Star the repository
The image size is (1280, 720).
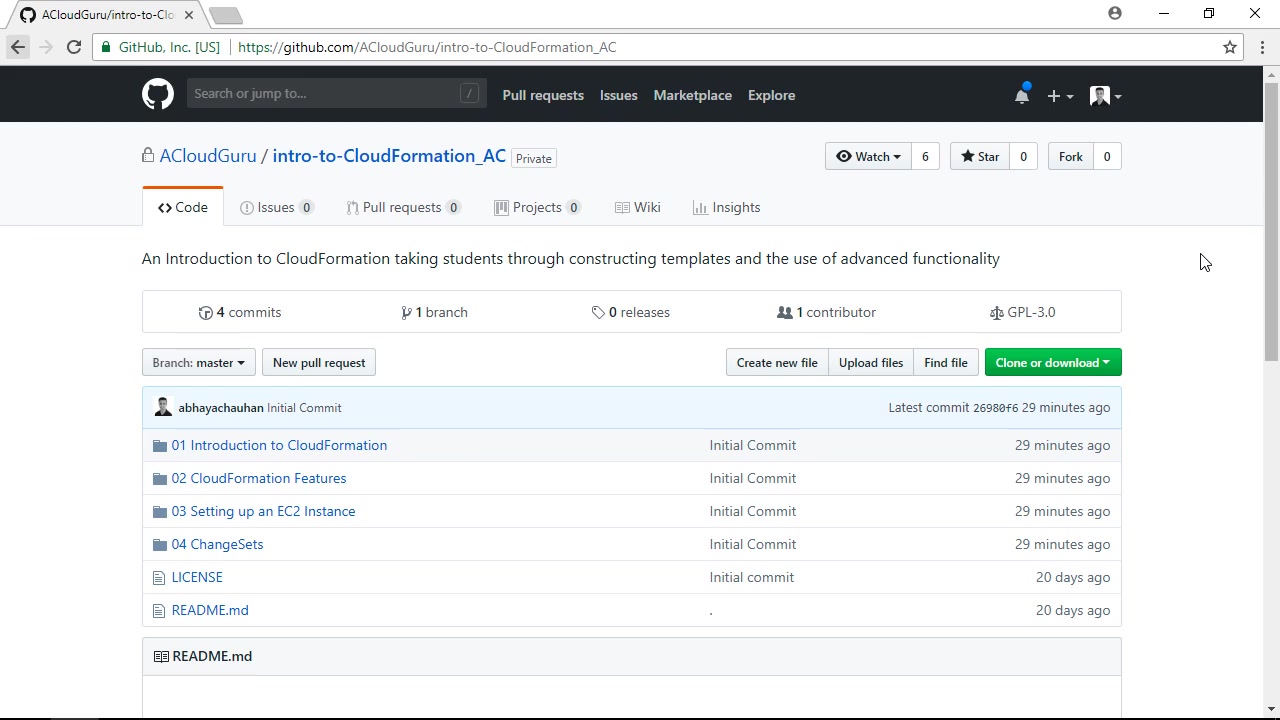click(x=979, y=156)
